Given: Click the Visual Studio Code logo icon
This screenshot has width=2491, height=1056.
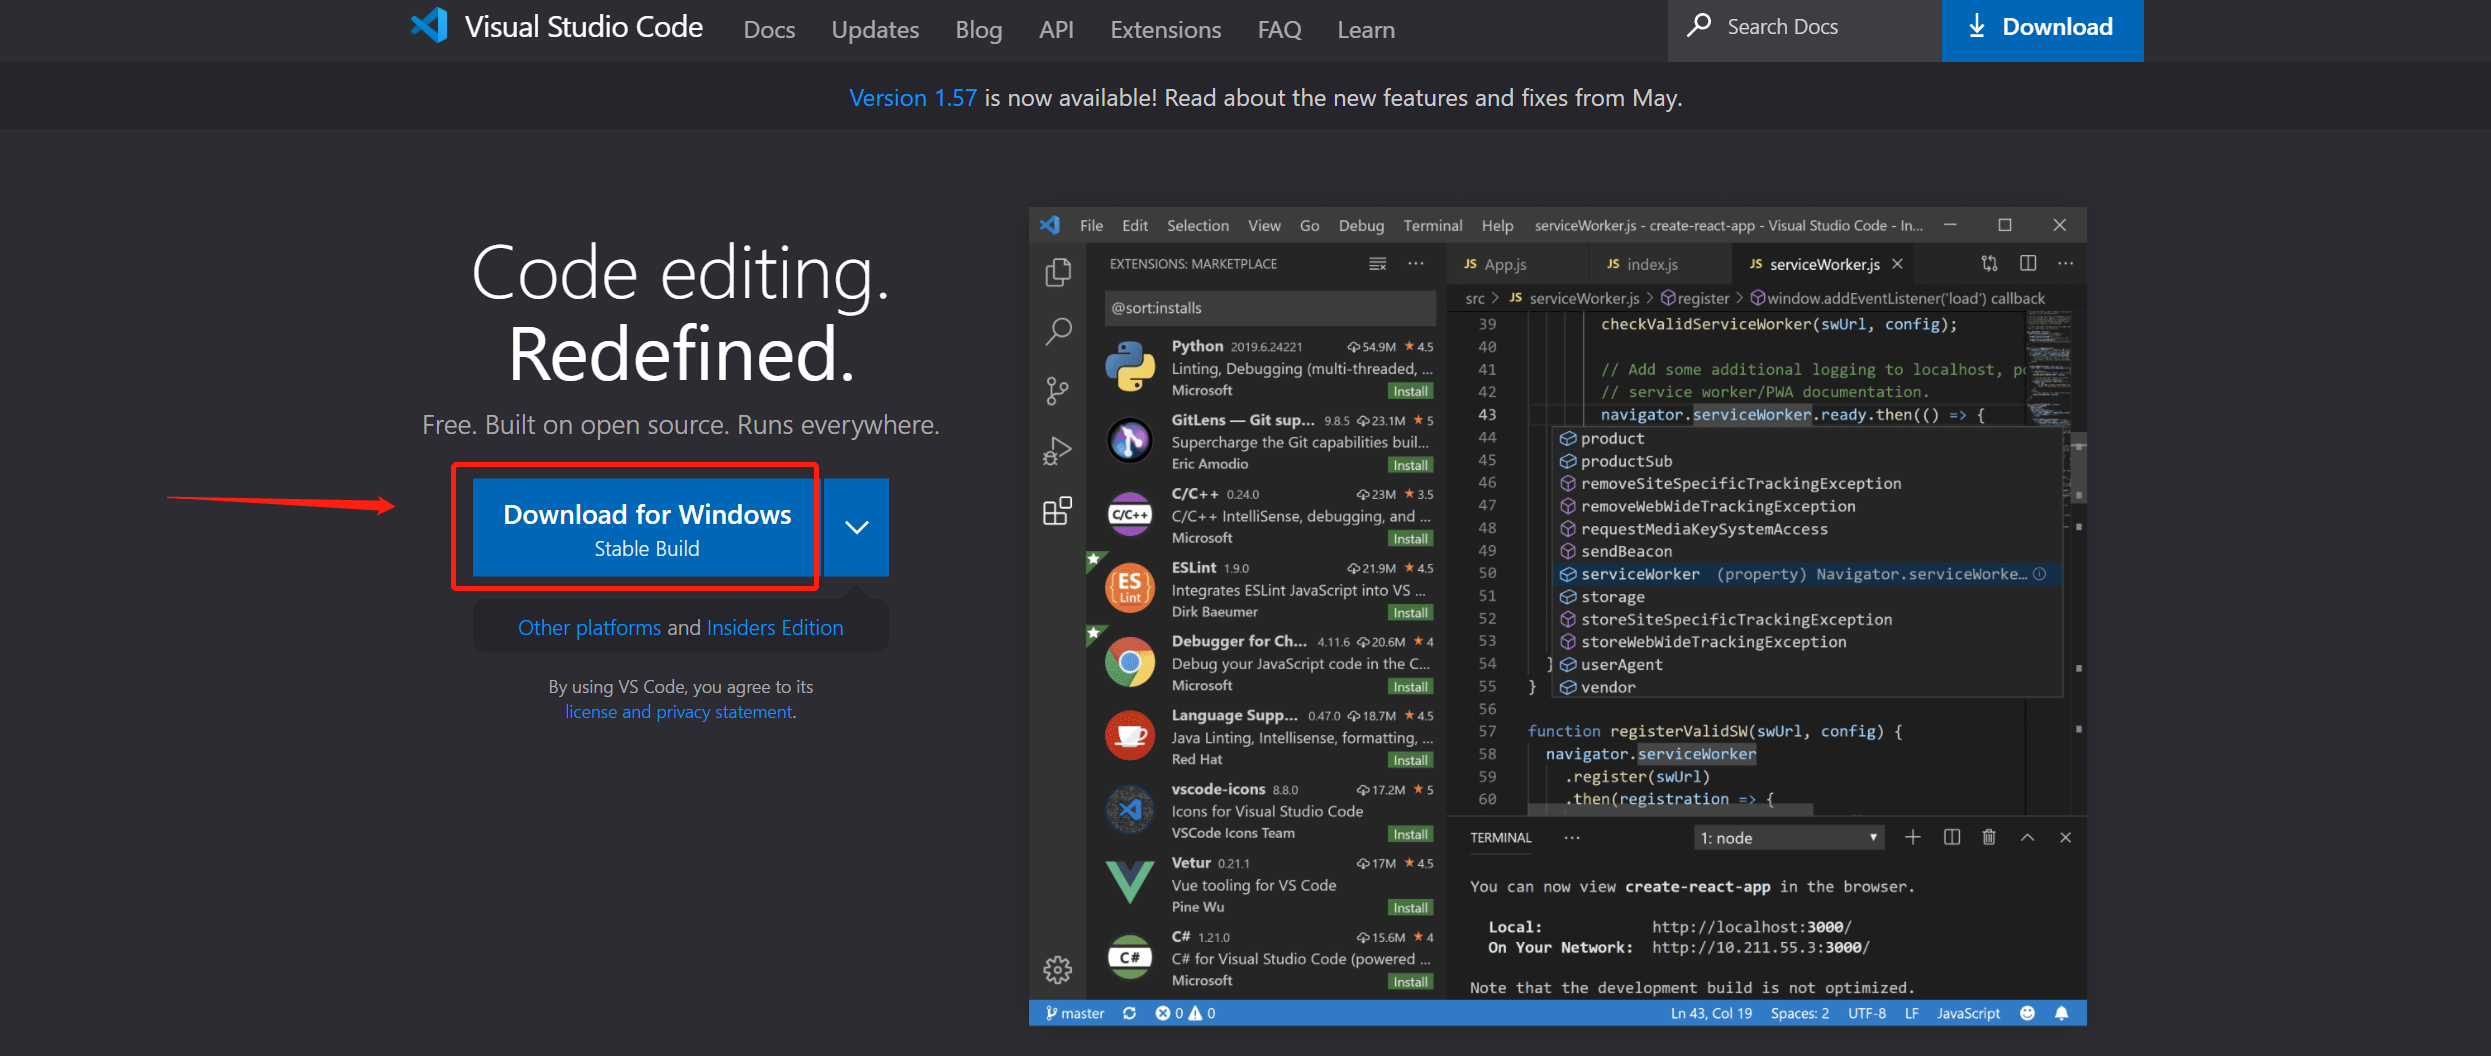Looking at the screenshot, I should tap(429, 26).
